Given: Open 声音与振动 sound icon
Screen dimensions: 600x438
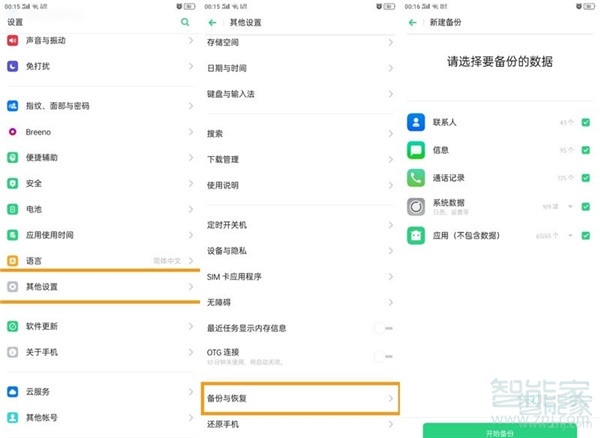Looking at the screenshot, I should tap(13, 41).
